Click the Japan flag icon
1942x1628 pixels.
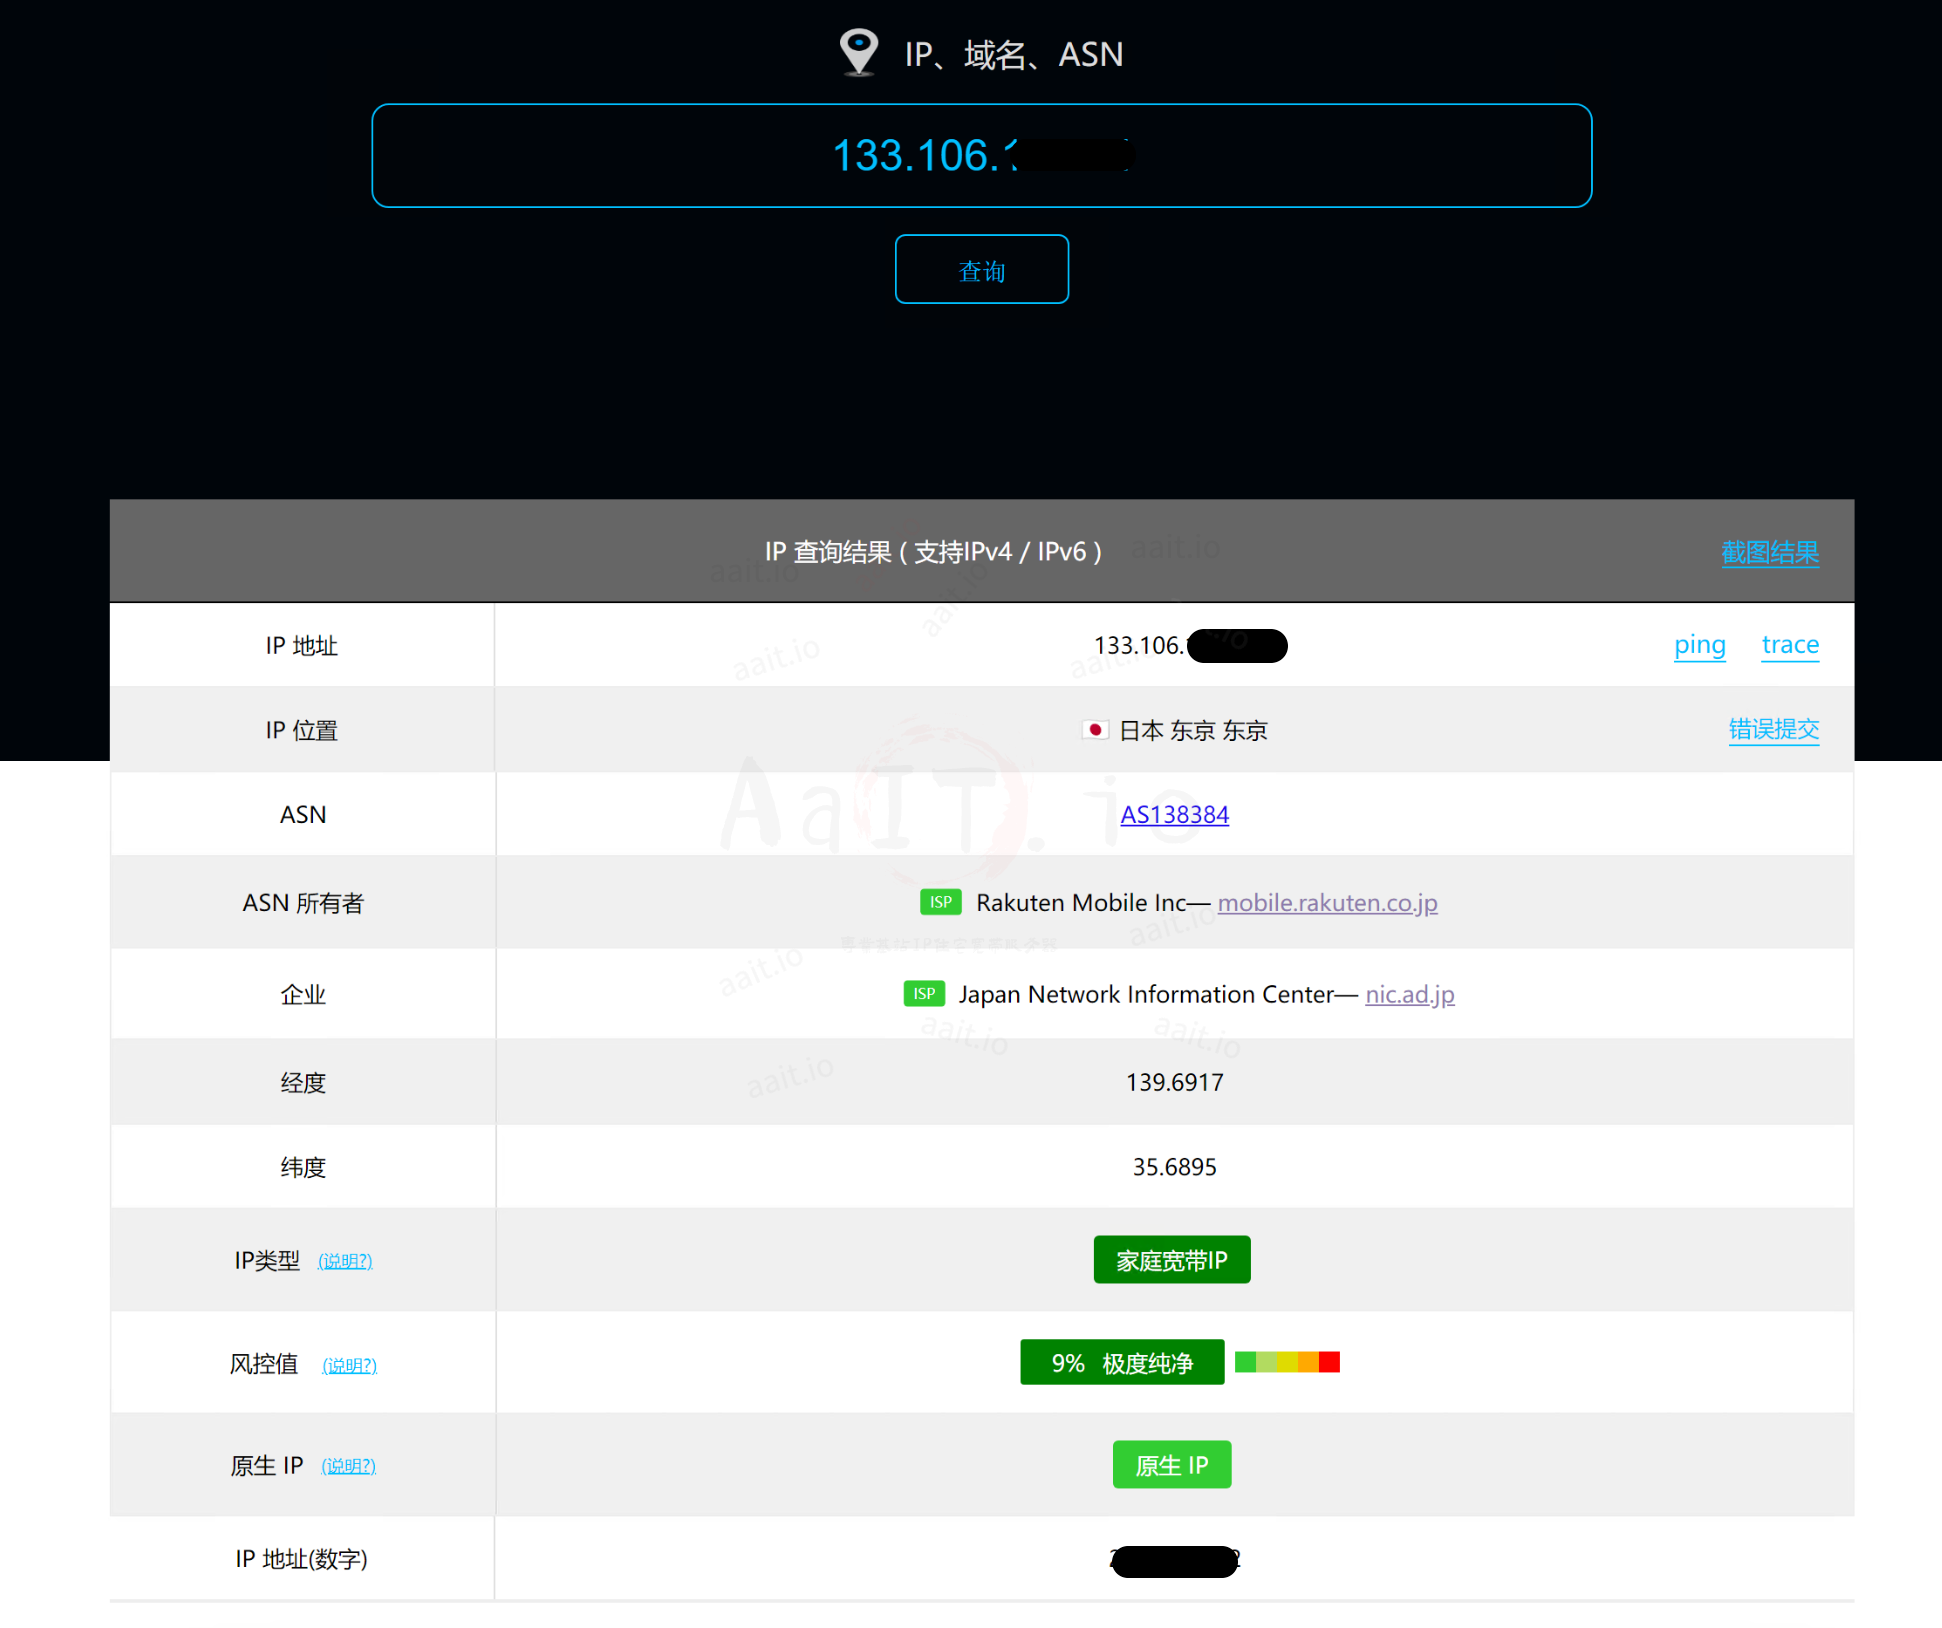point(1095,730)
